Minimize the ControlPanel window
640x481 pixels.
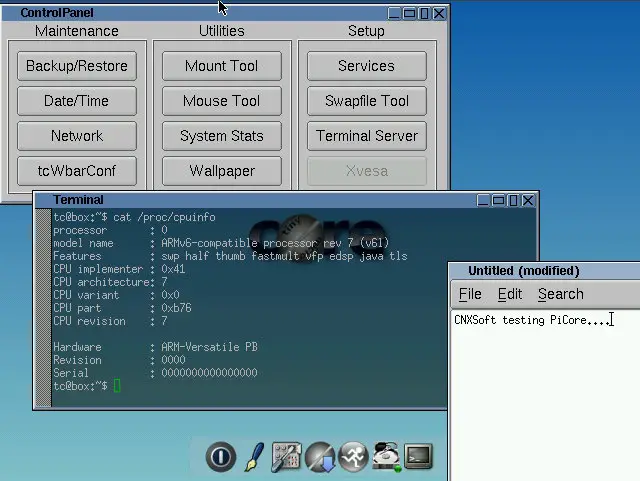click(394, 13)
